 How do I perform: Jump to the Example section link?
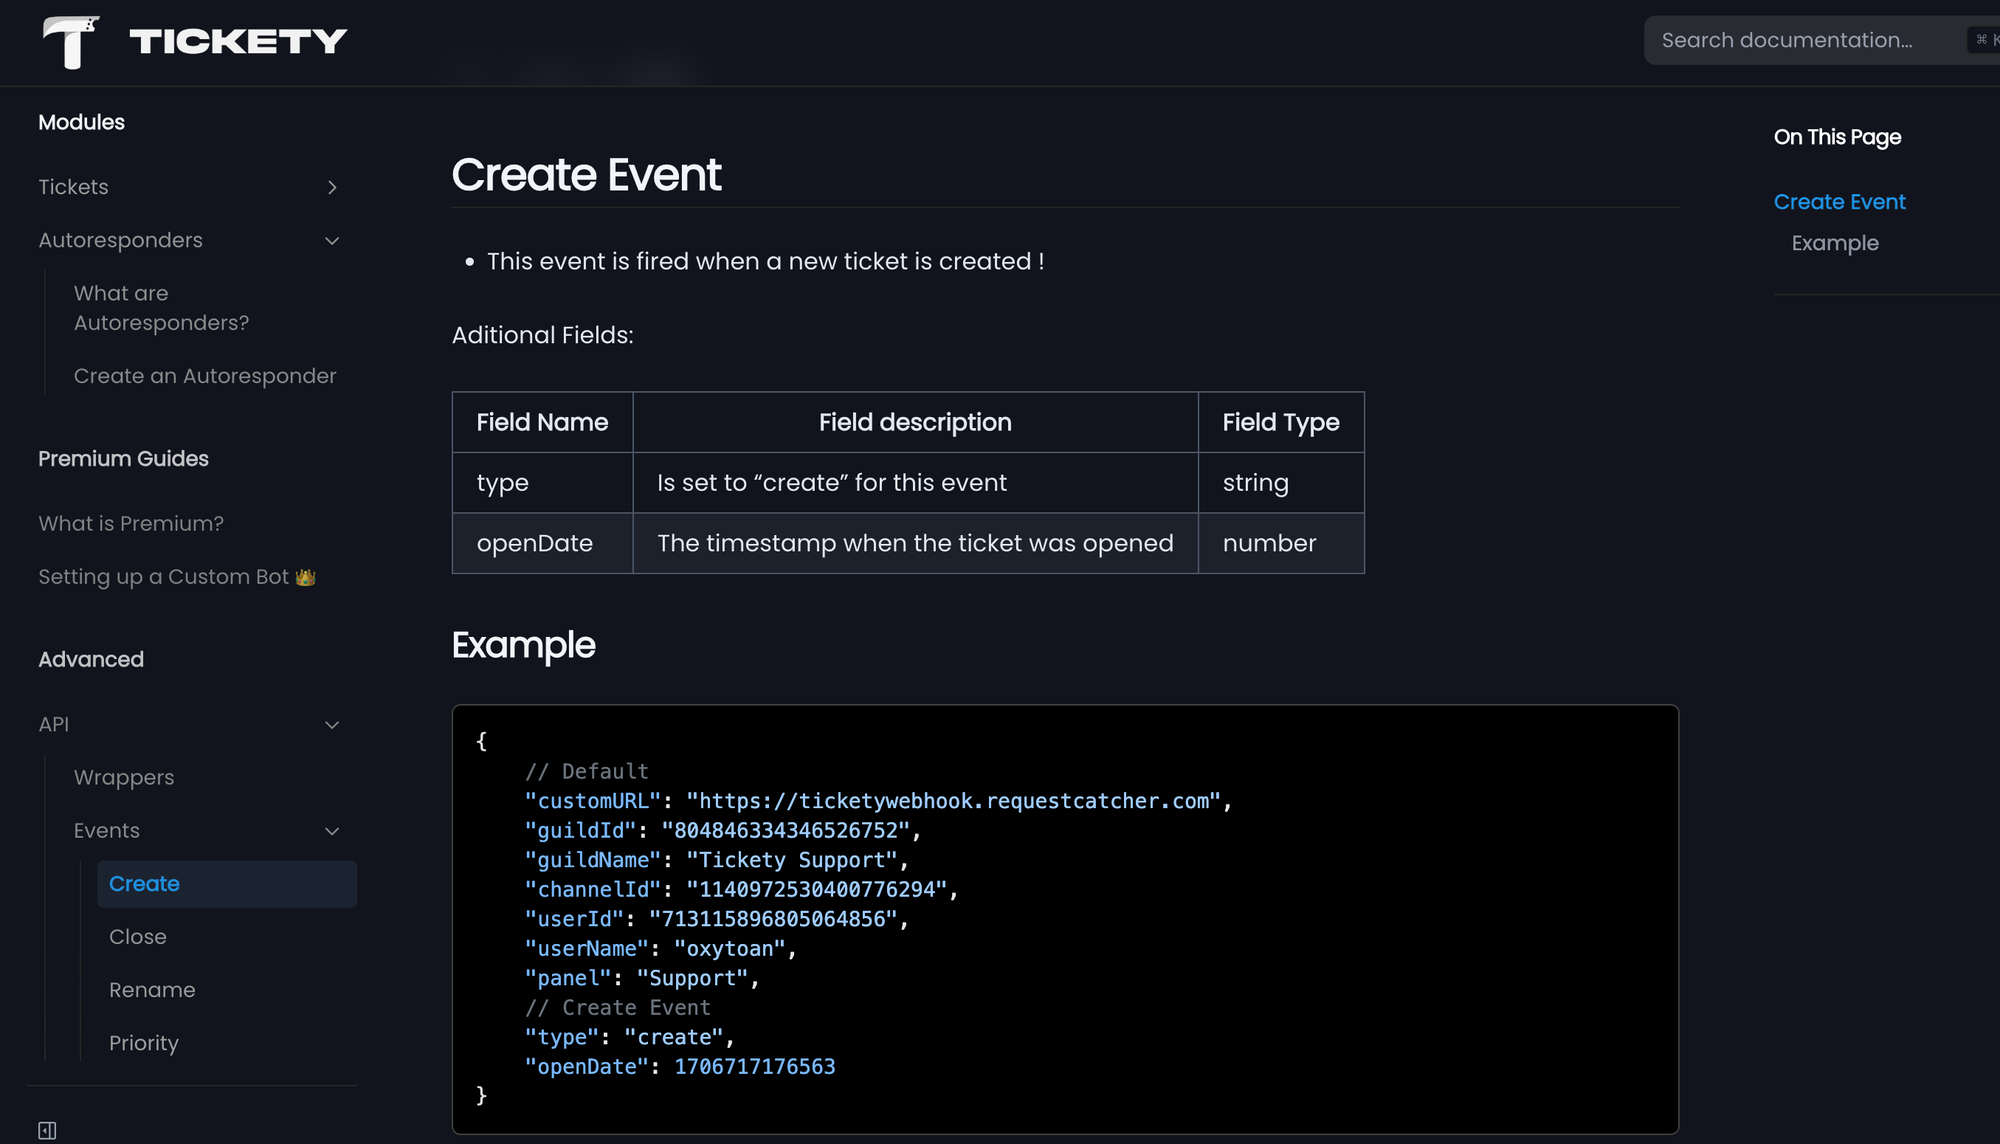click(1833, 243)
